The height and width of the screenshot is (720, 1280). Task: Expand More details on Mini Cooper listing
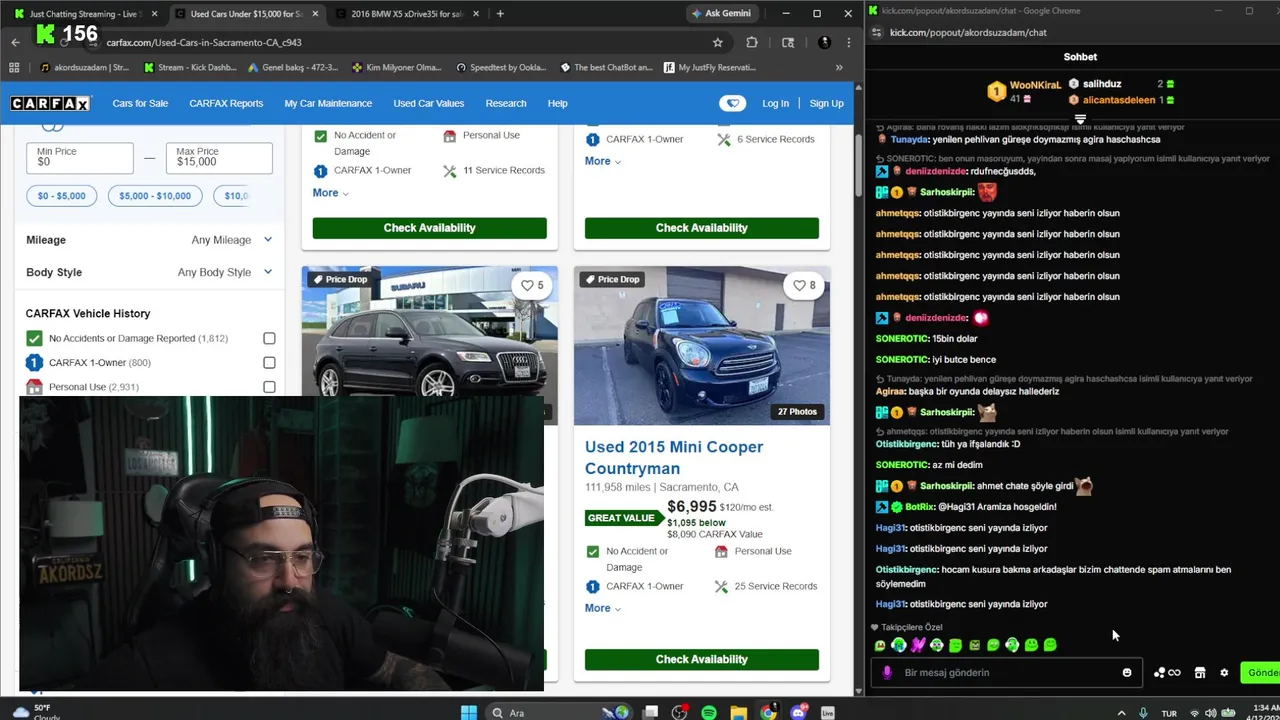(602, 608)
